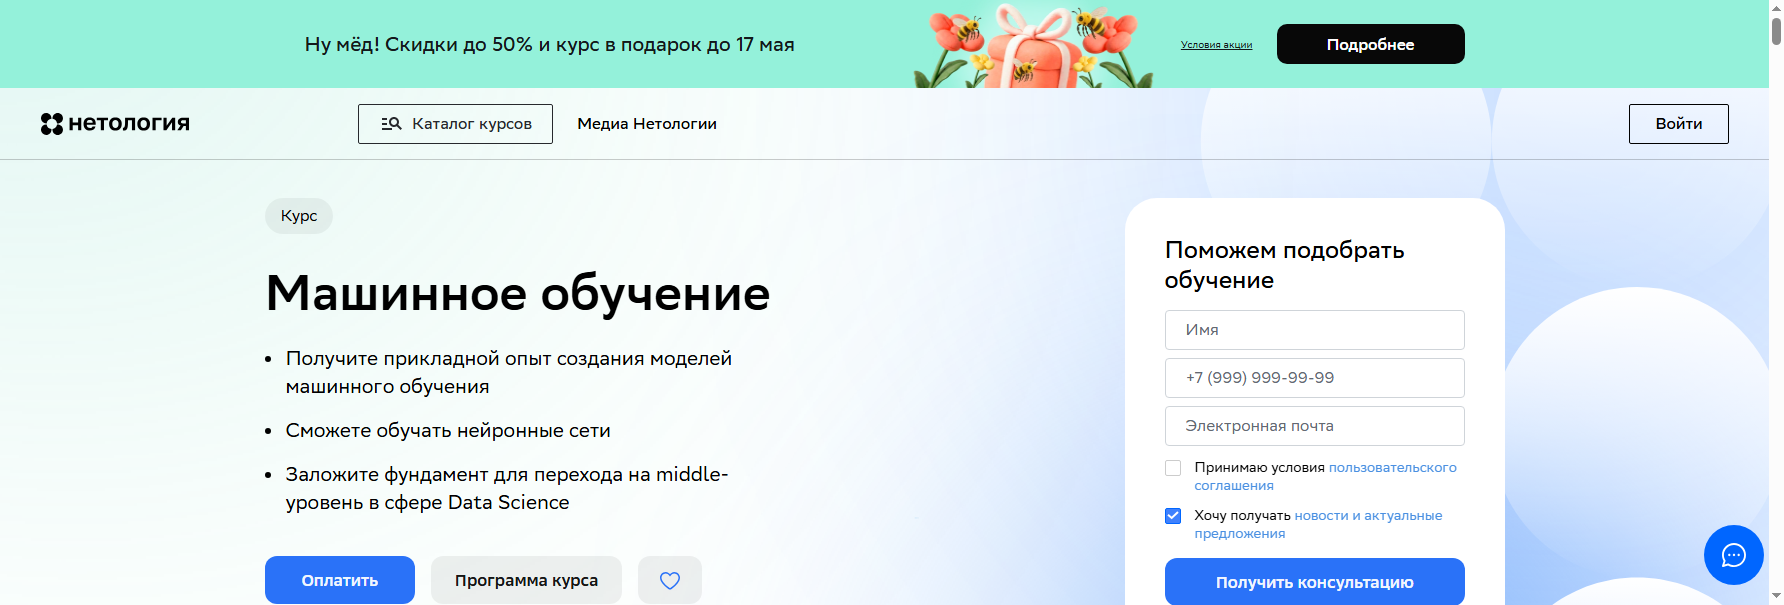Screen dimensions: 1784x605
Task: Focus the phone number field
Action: click(1314, 378)
